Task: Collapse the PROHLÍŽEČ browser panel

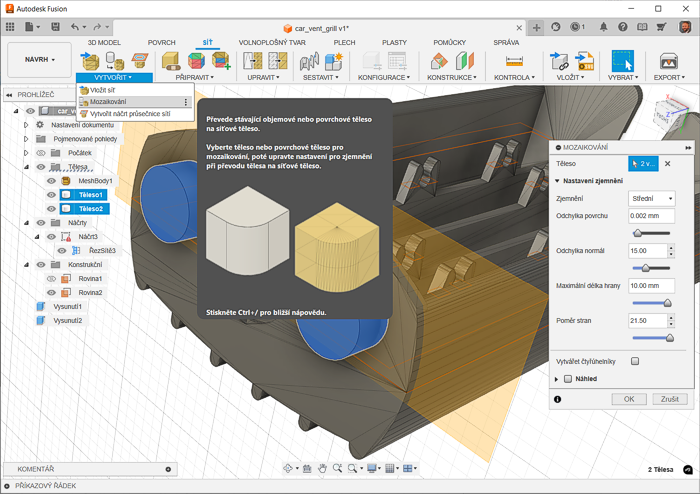Action: 9,95
